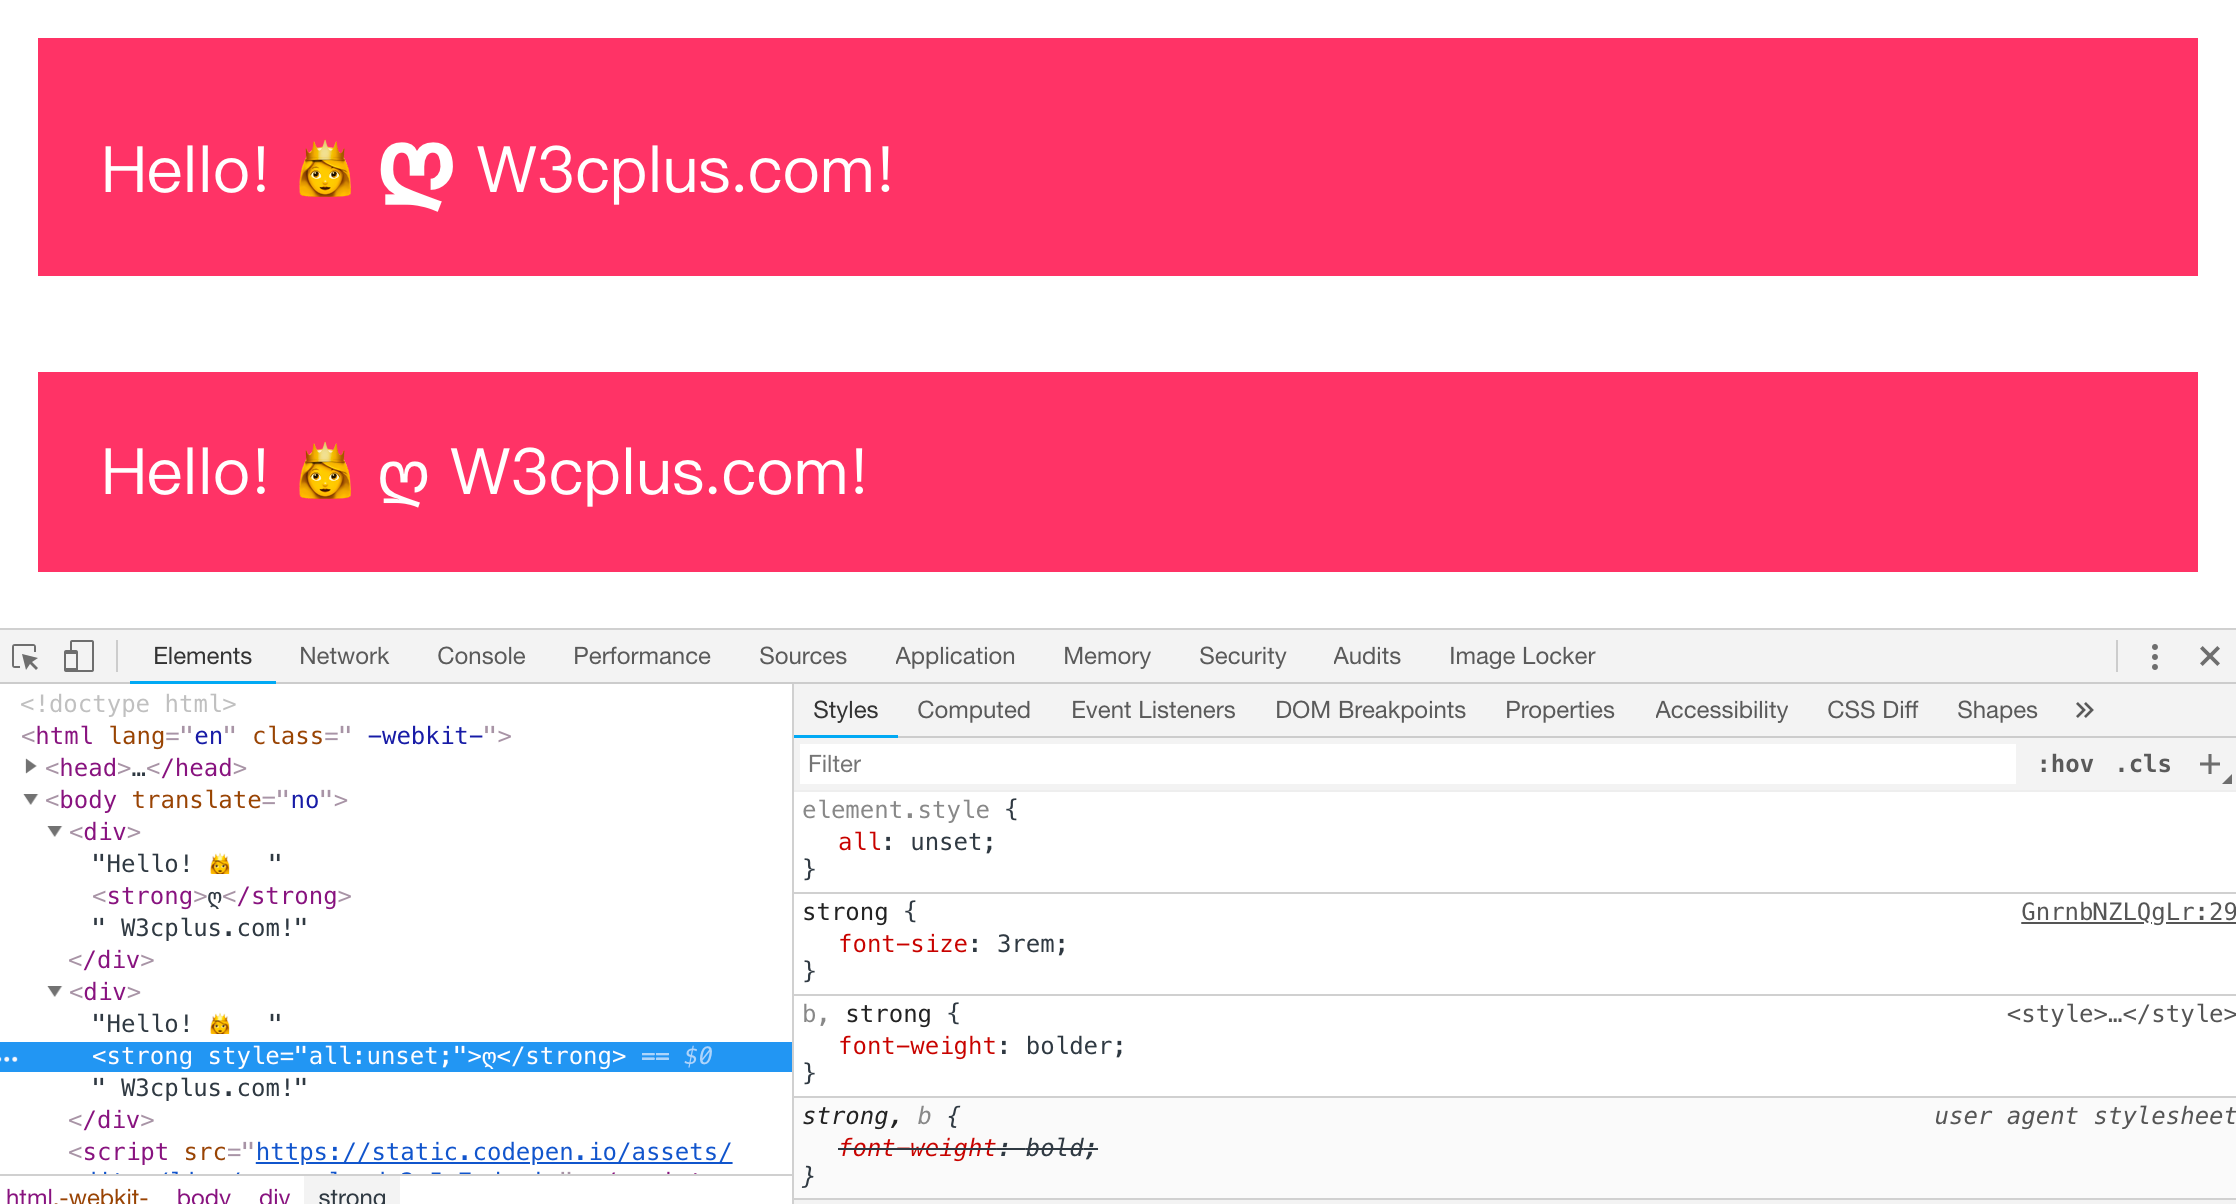Open the Security tab
The image size is (2236, 1204).
[1242, 656]
